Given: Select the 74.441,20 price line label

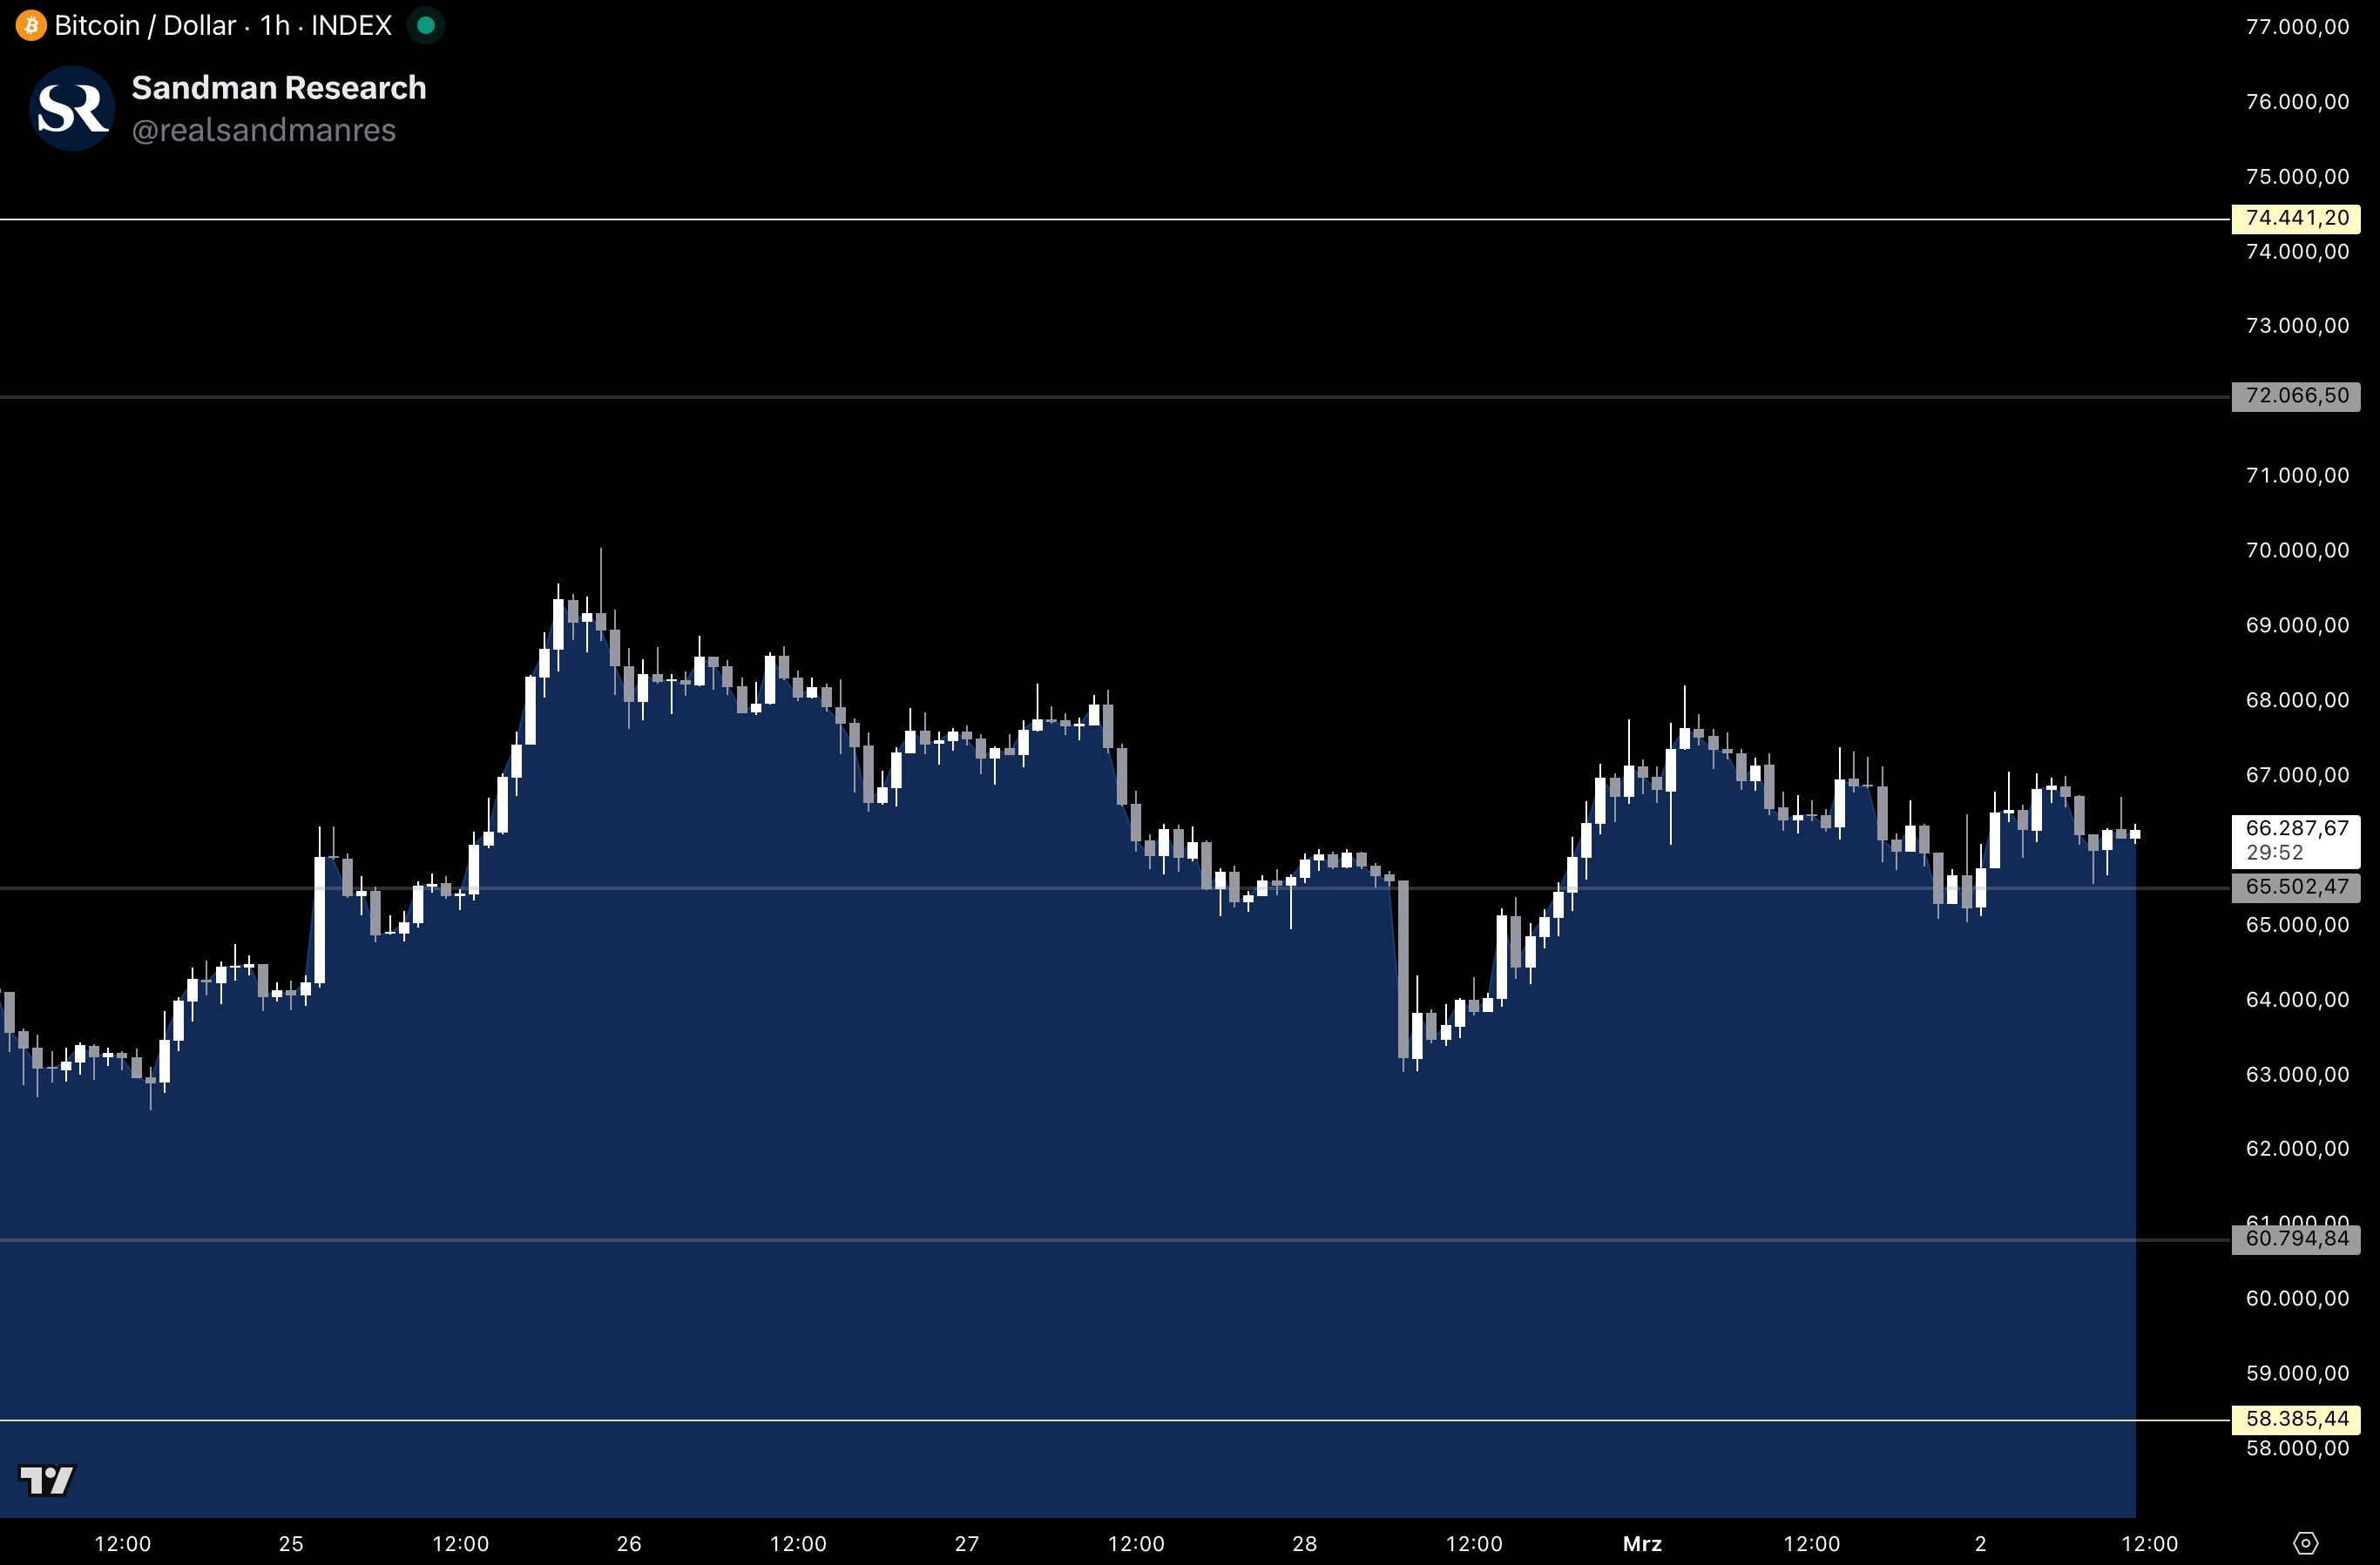Looking at the screenshot, I should click(2296, 218).
